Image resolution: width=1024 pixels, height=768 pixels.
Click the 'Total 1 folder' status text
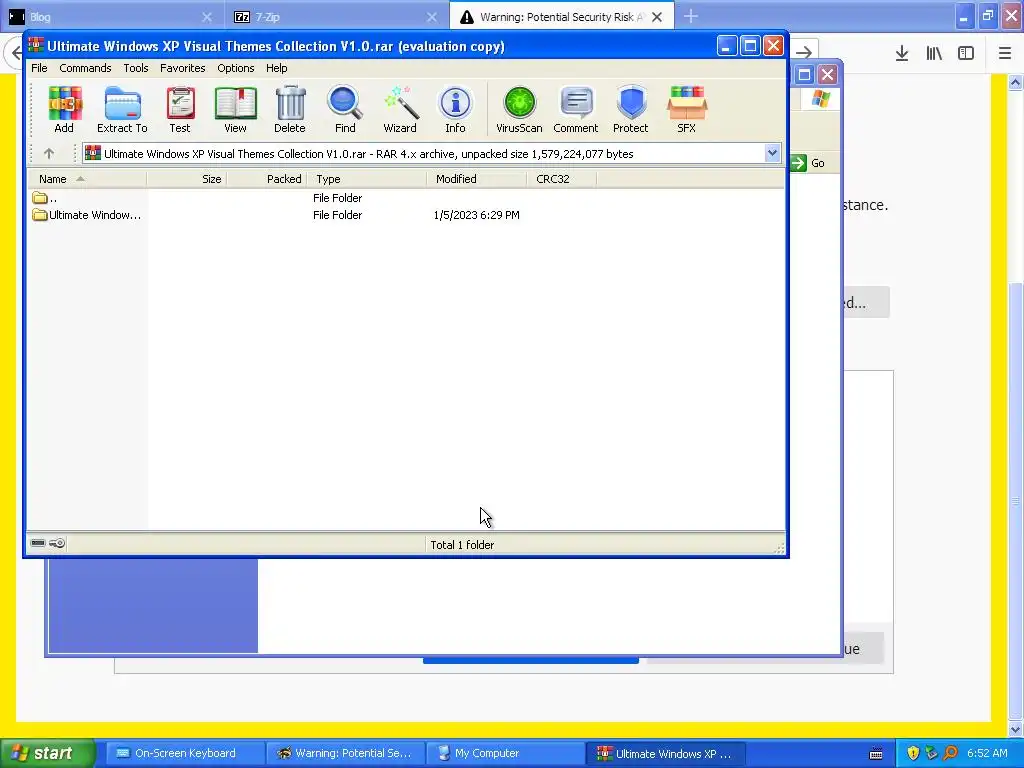pyautogui.click(x=462, y=545)
